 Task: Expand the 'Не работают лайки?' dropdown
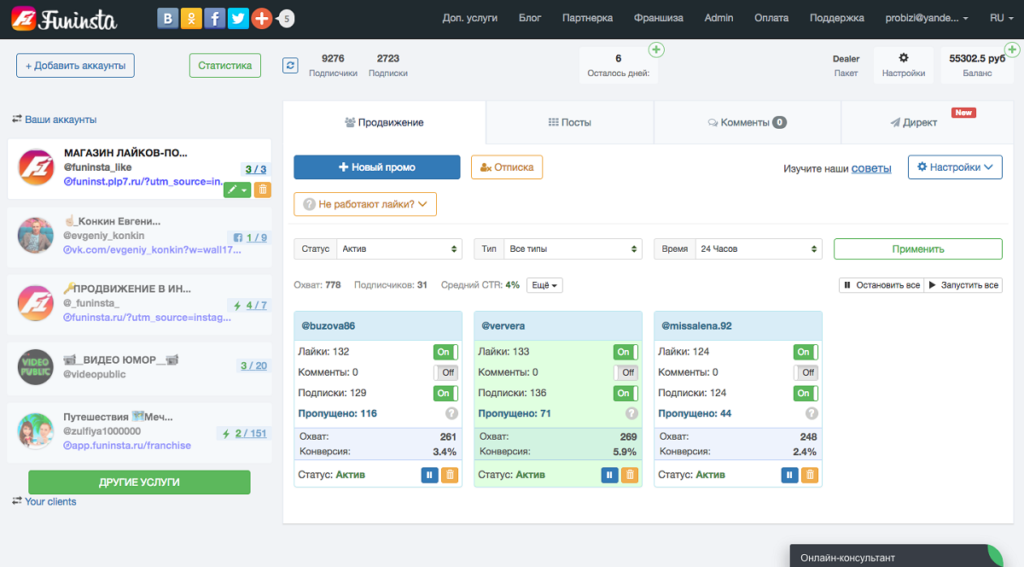(365, 205)
